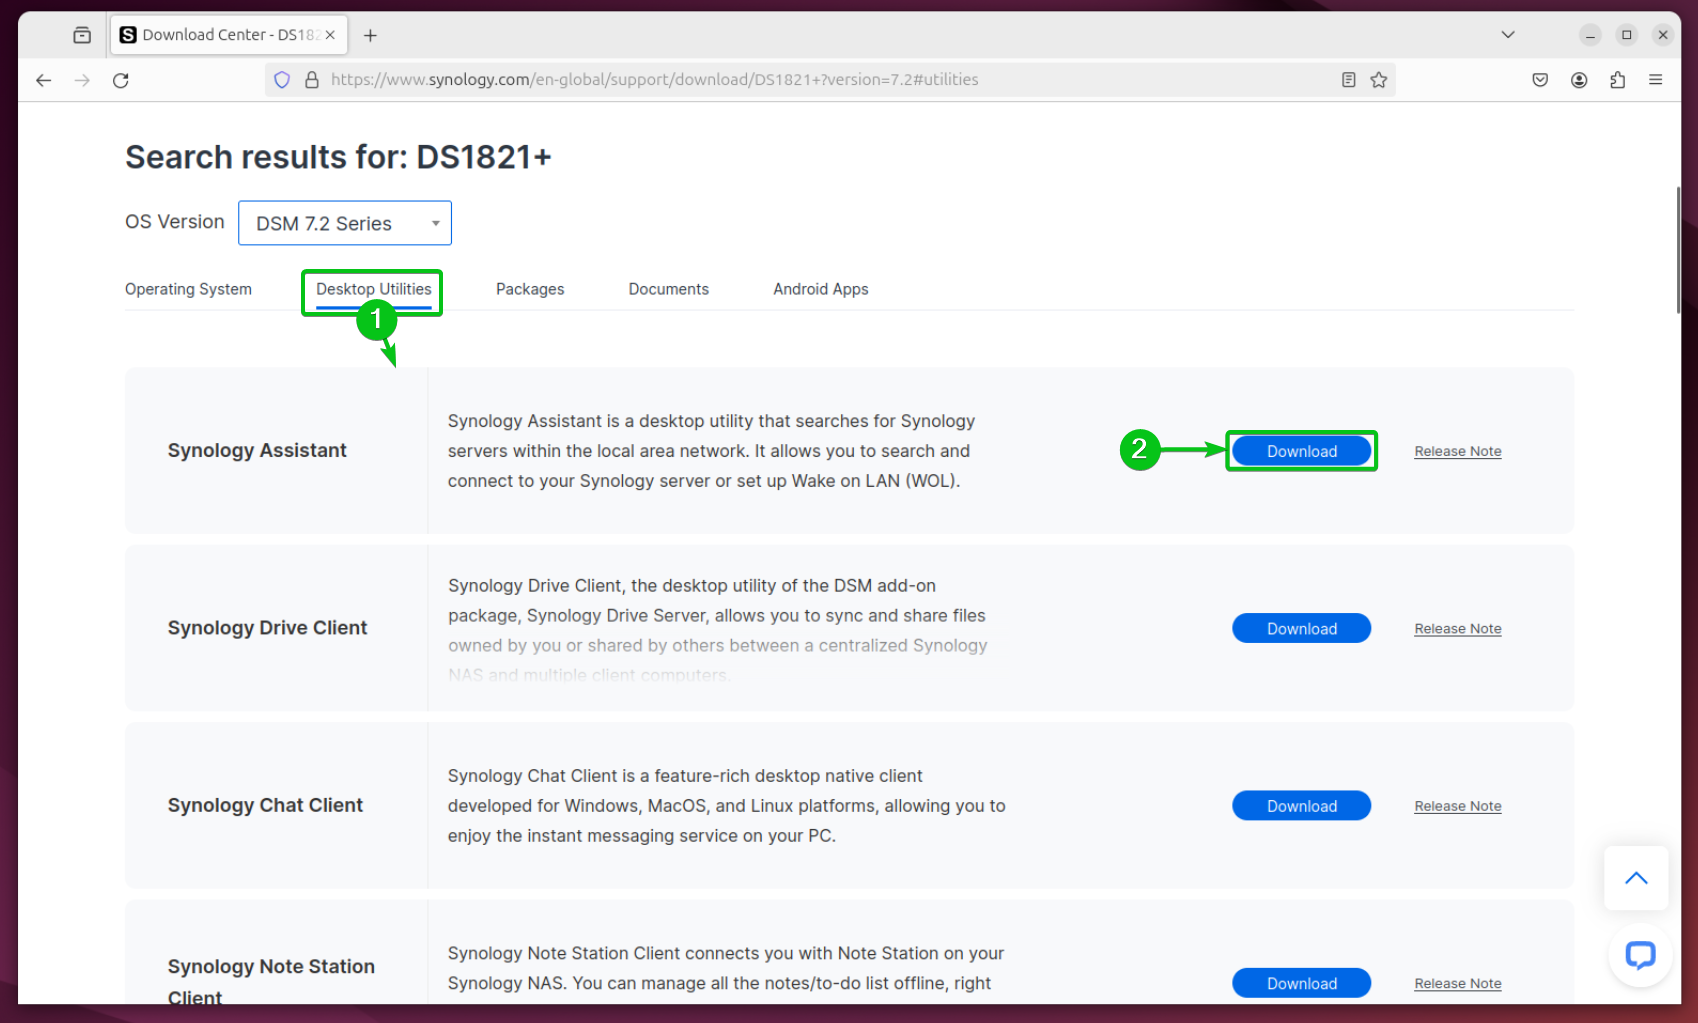1698x1023 pixels.
Task: Click the 'Search results for: DS1821+' heading
Action: [x=338, y=157]
